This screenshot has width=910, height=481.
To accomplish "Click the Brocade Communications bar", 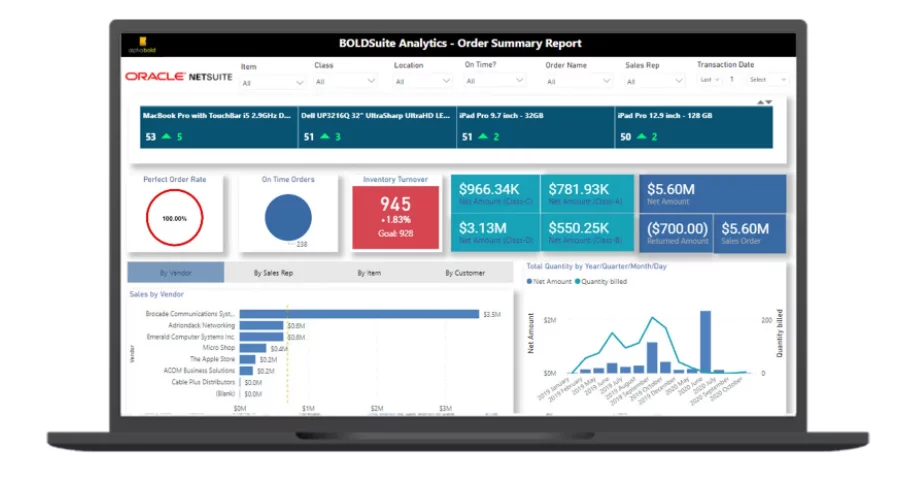I will tap(359, 314).
